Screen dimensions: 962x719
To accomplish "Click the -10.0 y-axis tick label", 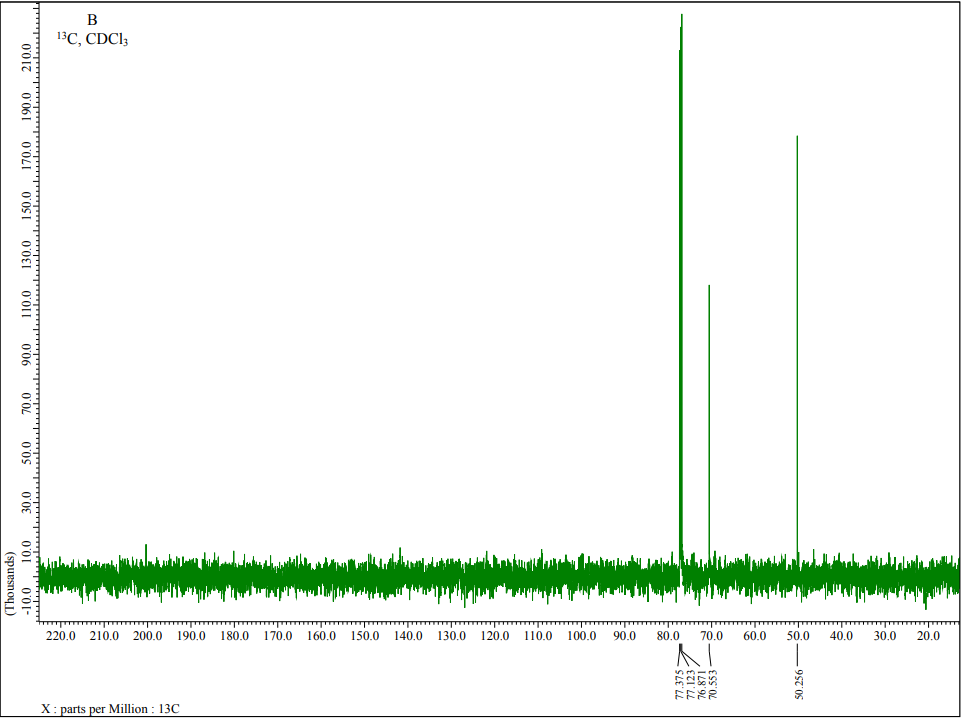I will point(27,601).
